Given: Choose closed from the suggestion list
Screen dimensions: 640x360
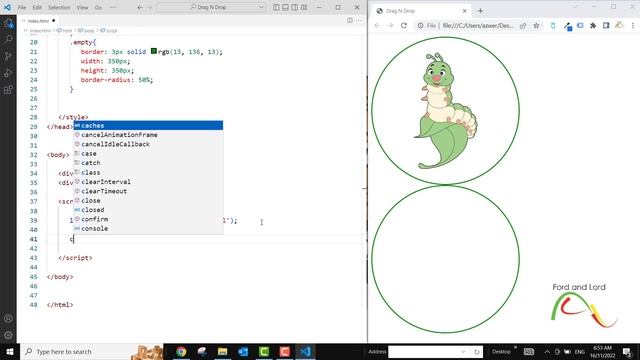Looking at the screenshot, I should pos(148,210).
